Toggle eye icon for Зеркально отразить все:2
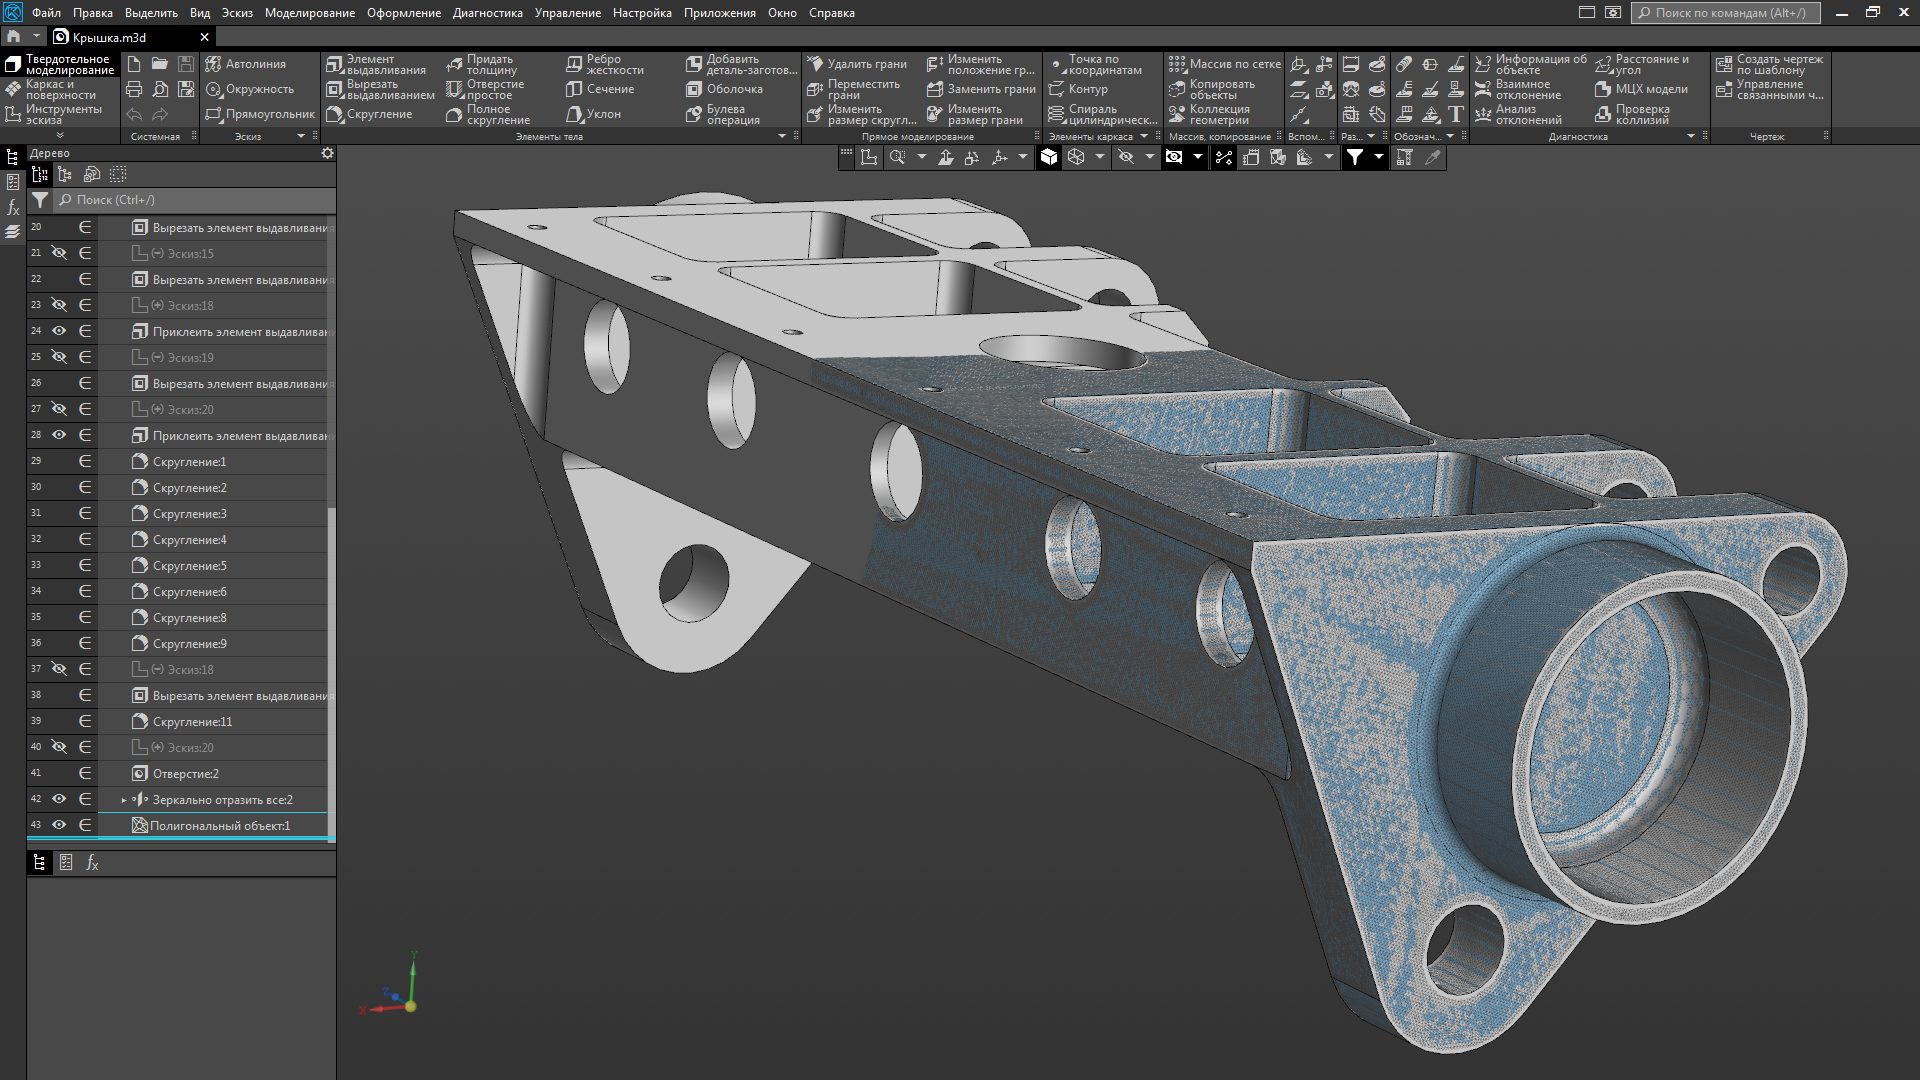 click(59, 799)
